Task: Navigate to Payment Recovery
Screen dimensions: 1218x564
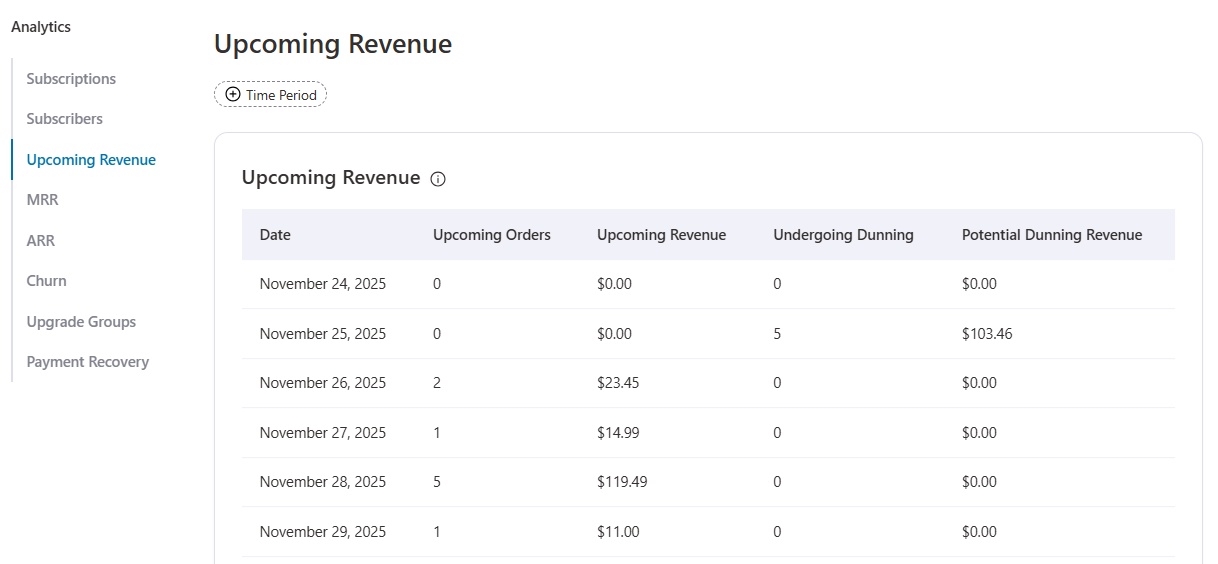Action: click(88, 362)
